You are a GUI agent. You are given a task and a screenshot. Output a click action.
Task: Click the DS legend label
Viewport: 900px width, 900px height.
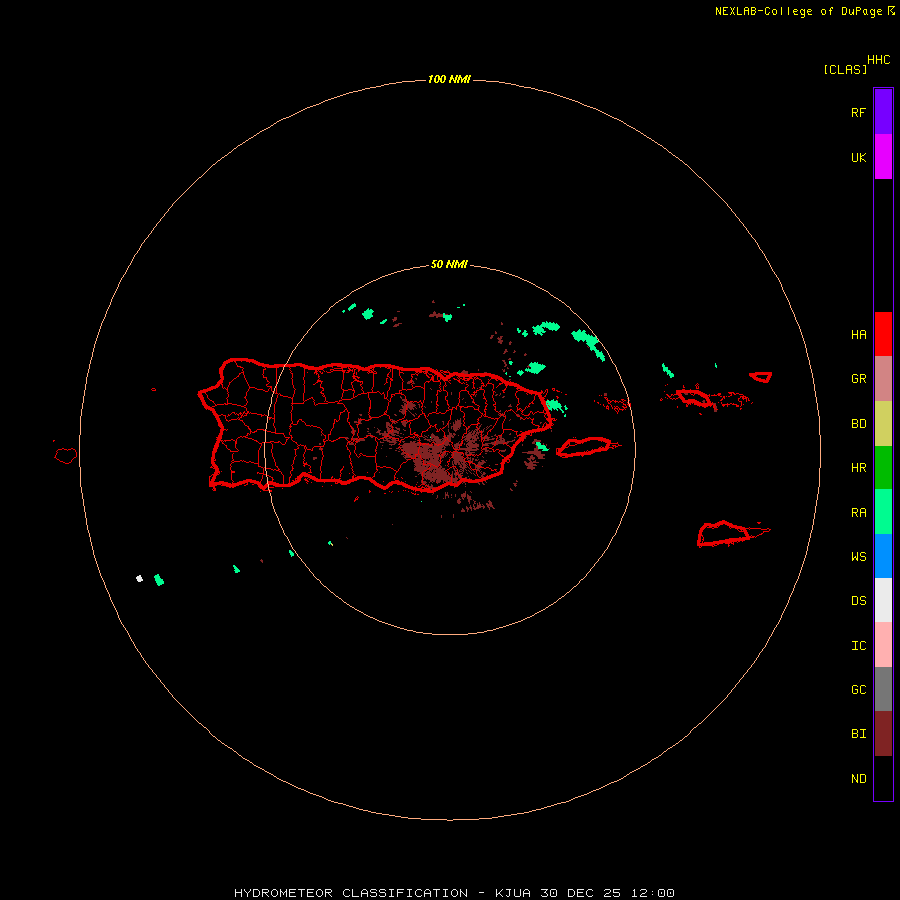tap(858, 601)
